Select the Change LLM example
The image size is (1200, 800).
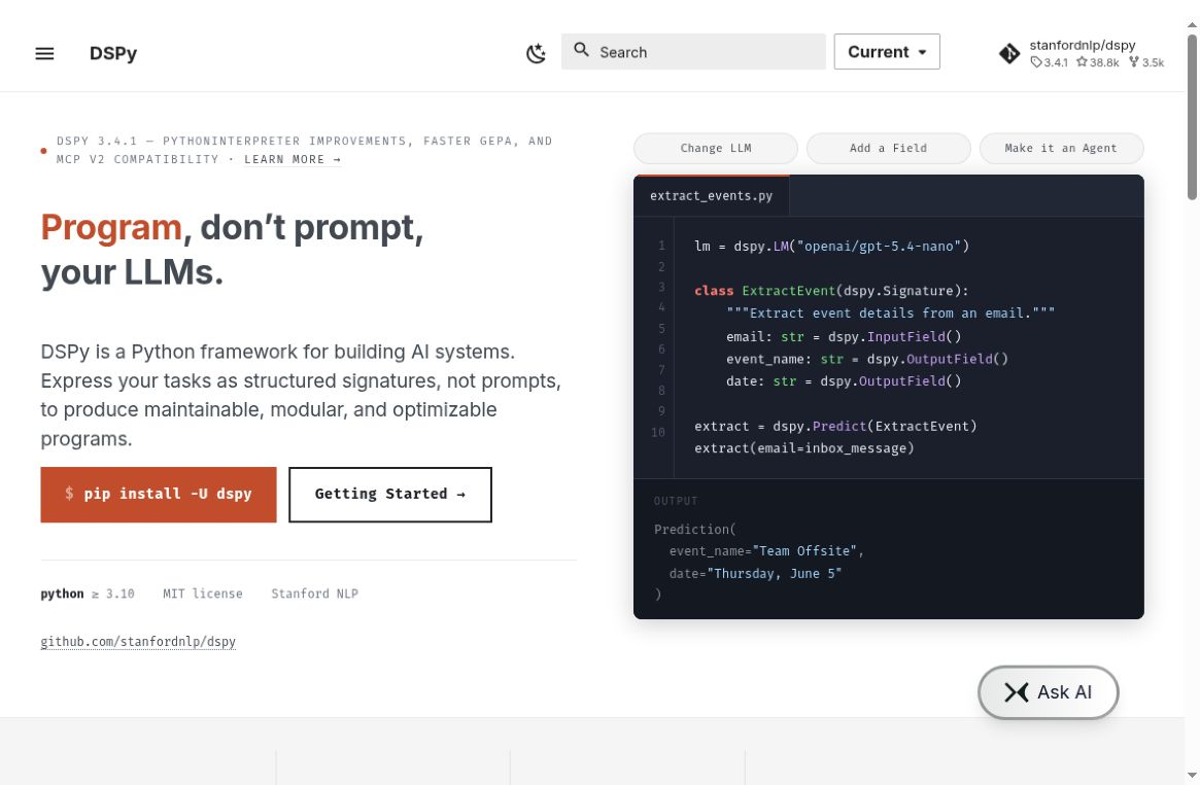point(716,148)
